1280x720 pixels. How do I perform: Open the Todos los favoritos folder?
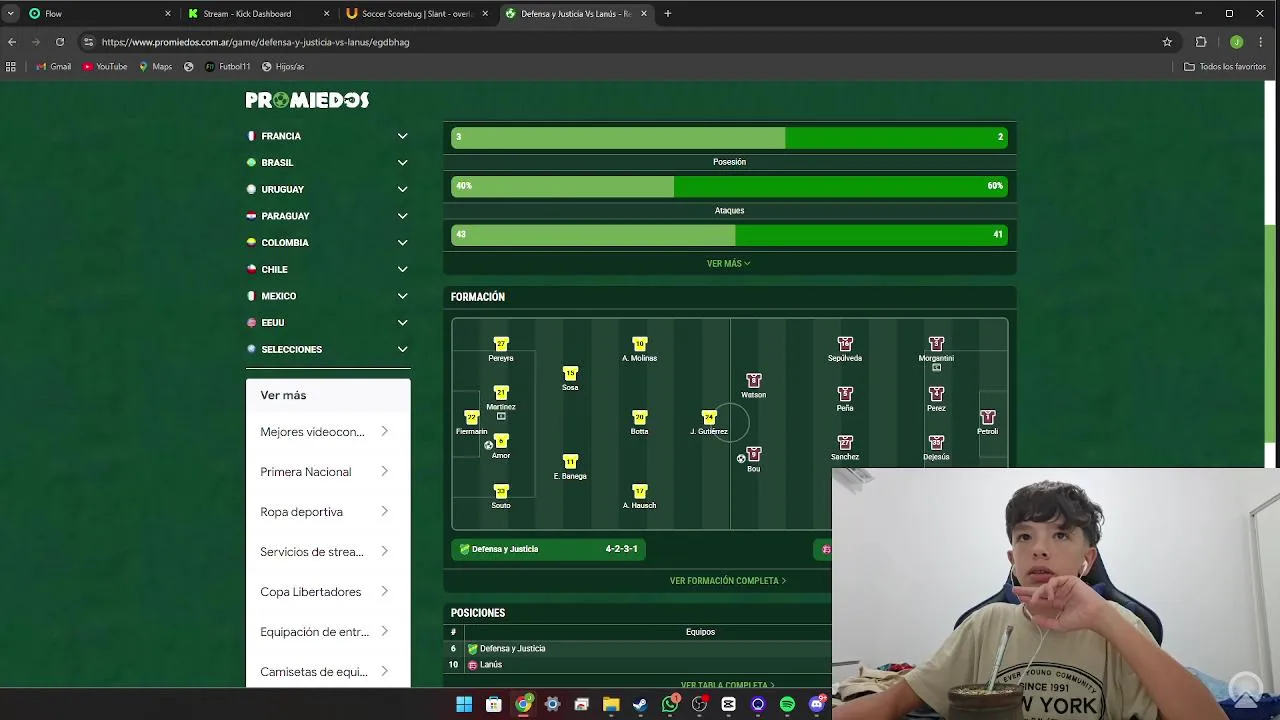point(1225,67)
